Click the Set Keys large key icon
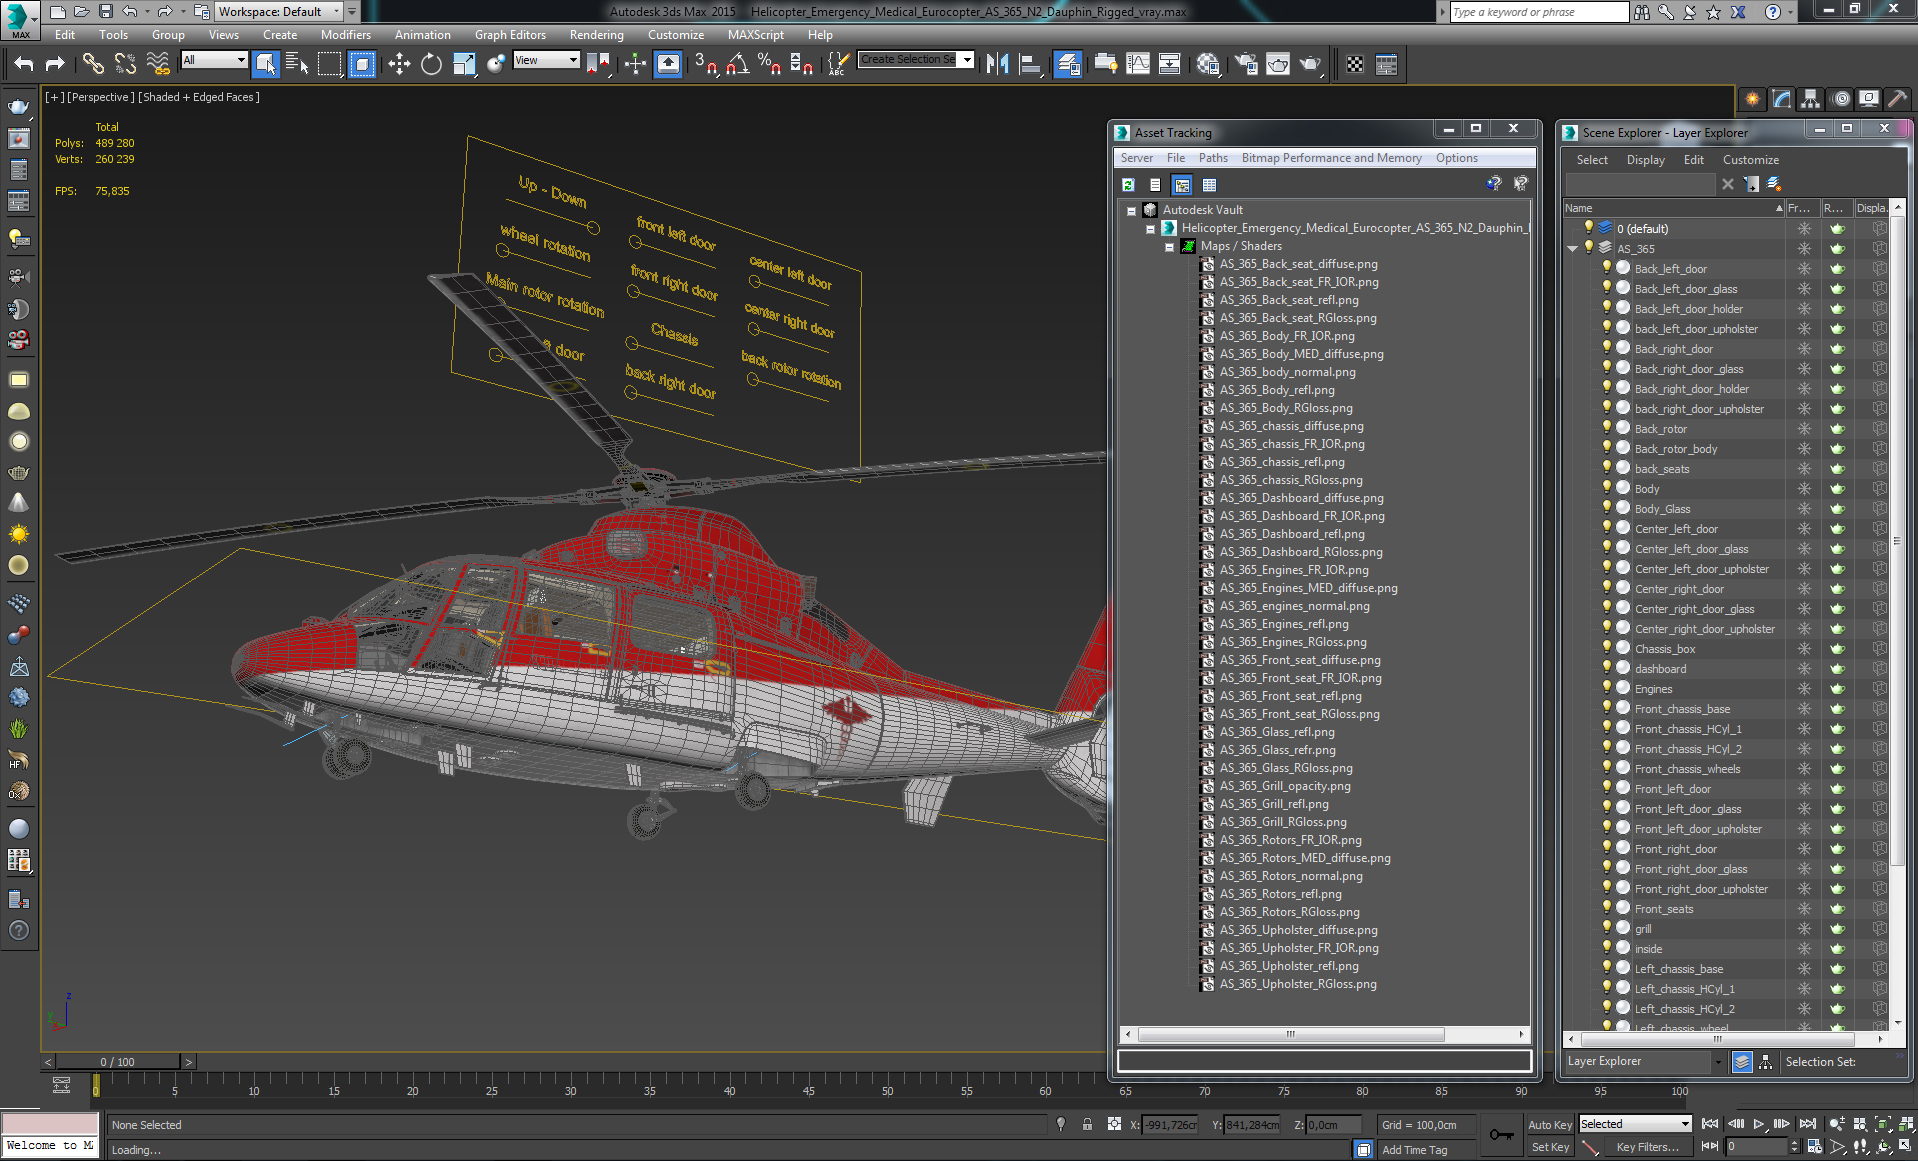1918x1161 pixels. [1501, 1135]
